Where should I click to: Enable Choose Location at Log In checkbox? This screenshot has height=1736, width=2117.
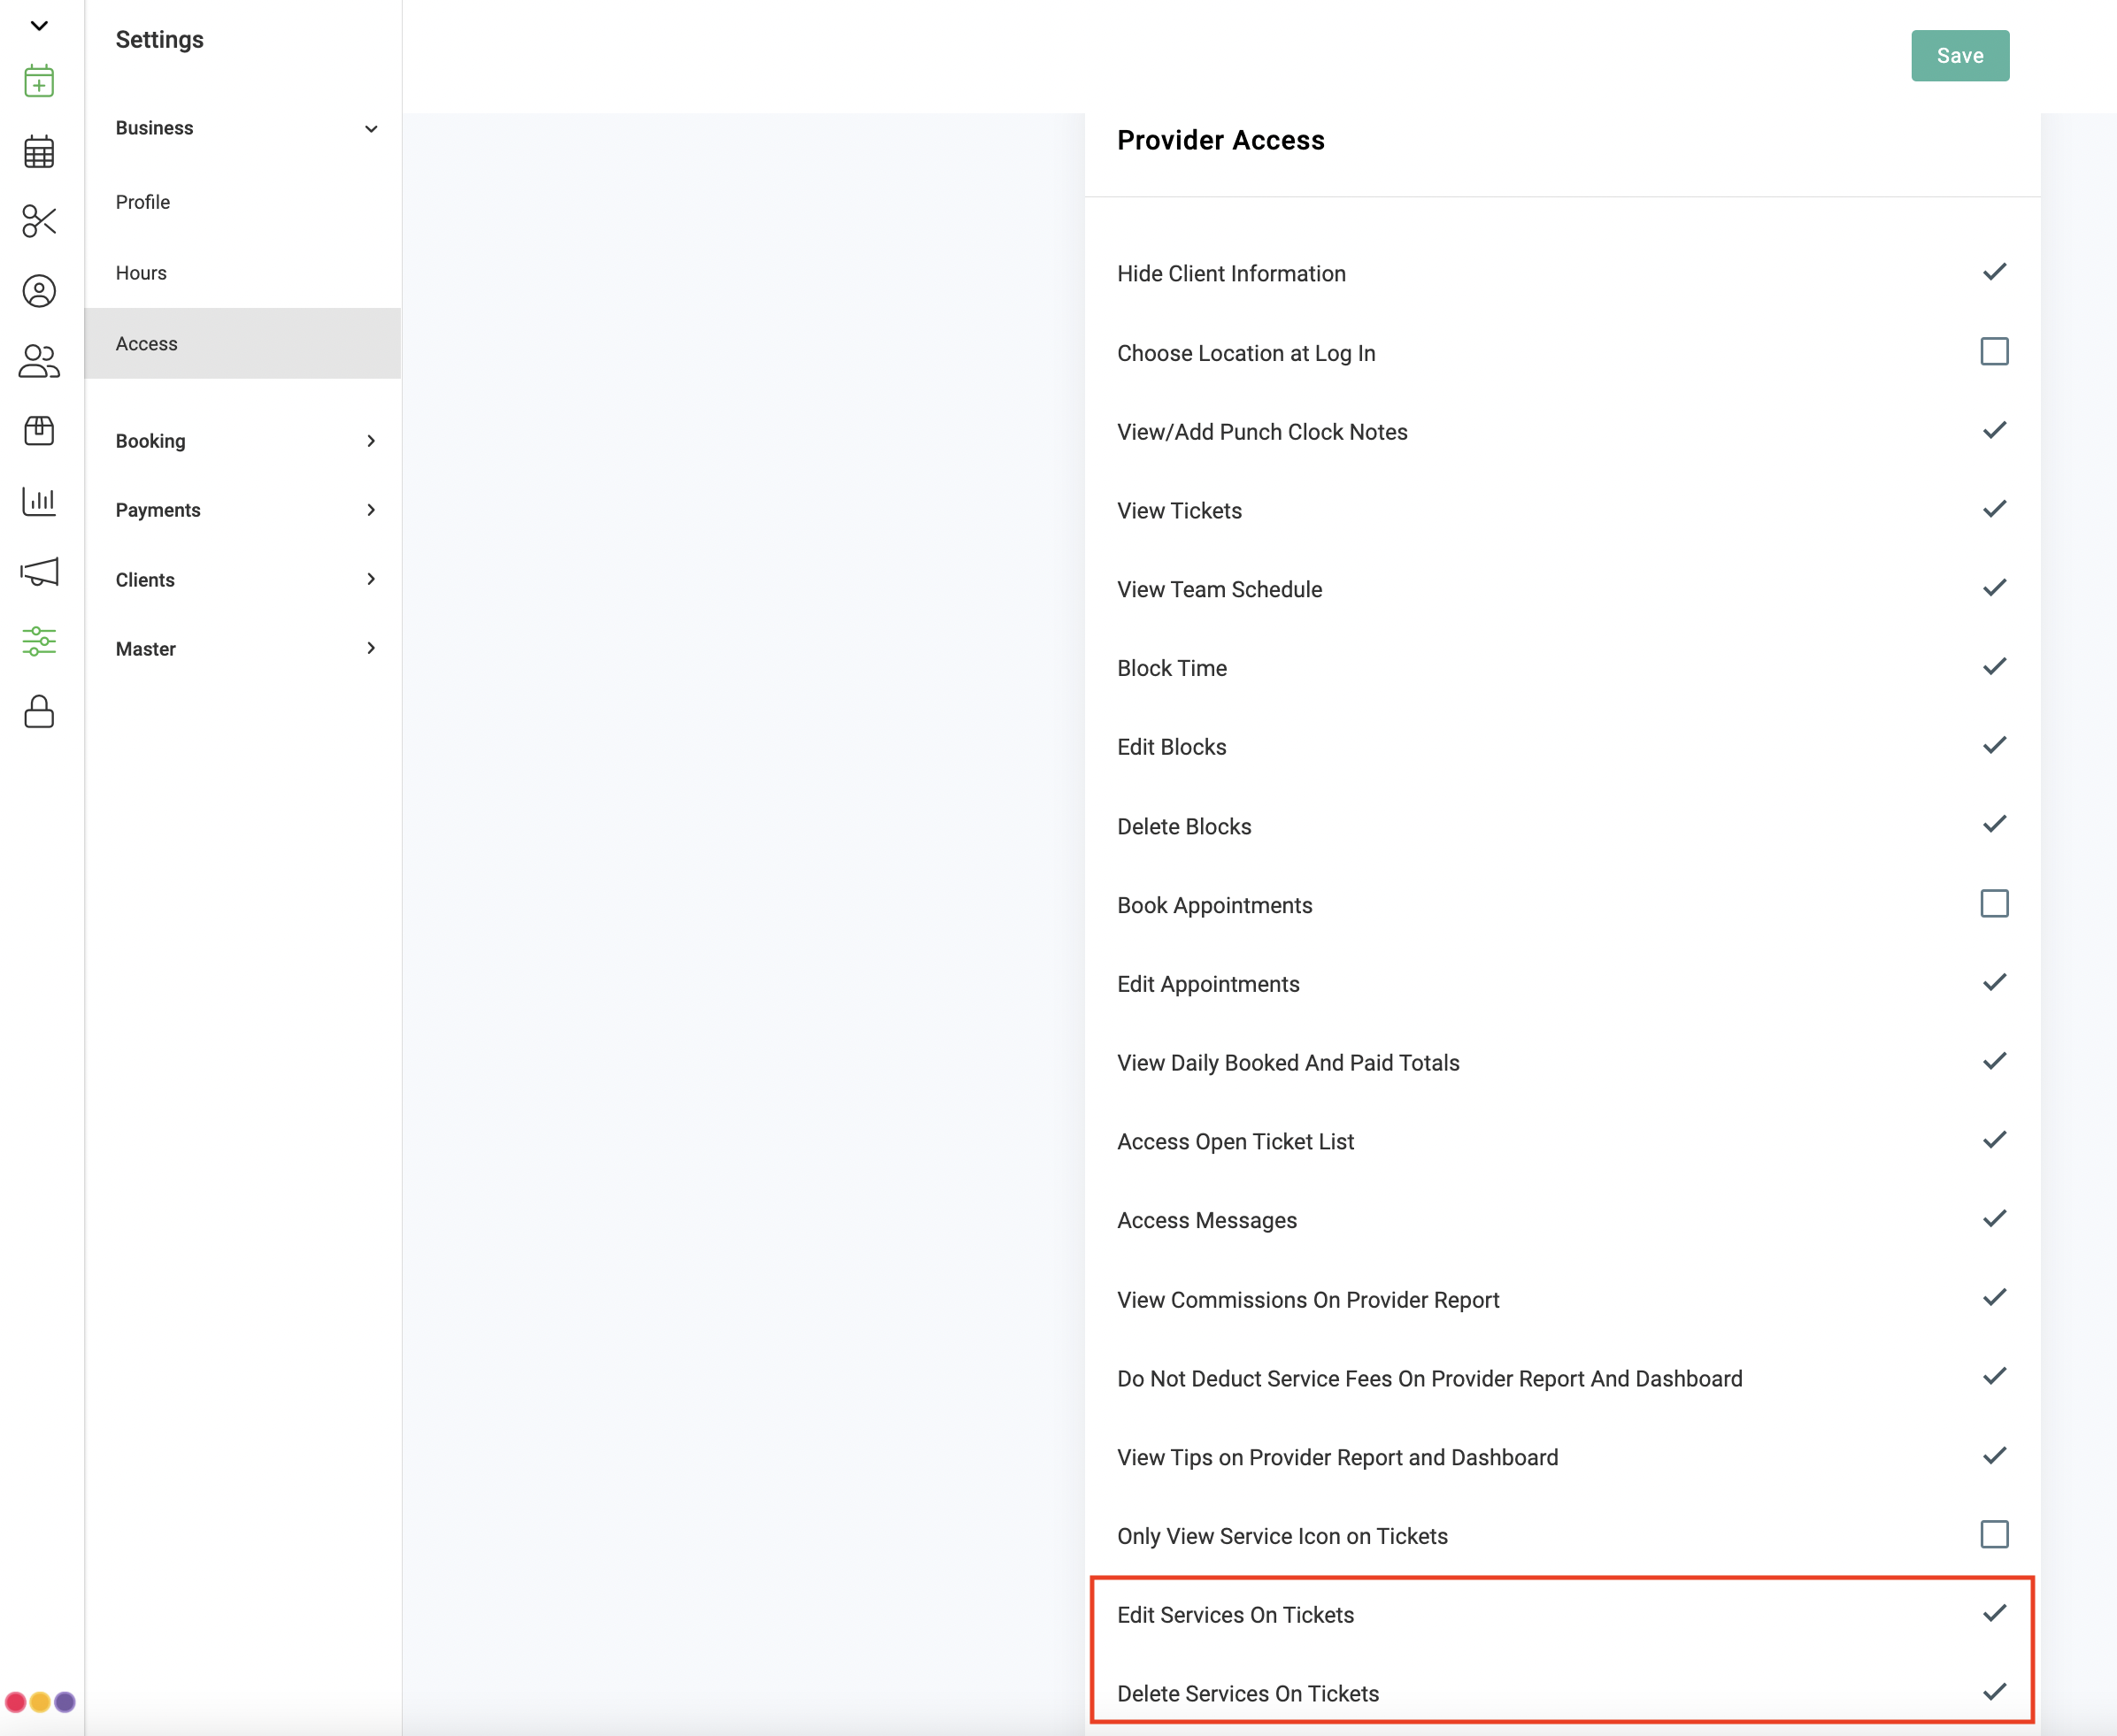pyautogui.click(x=1994, y=352)
